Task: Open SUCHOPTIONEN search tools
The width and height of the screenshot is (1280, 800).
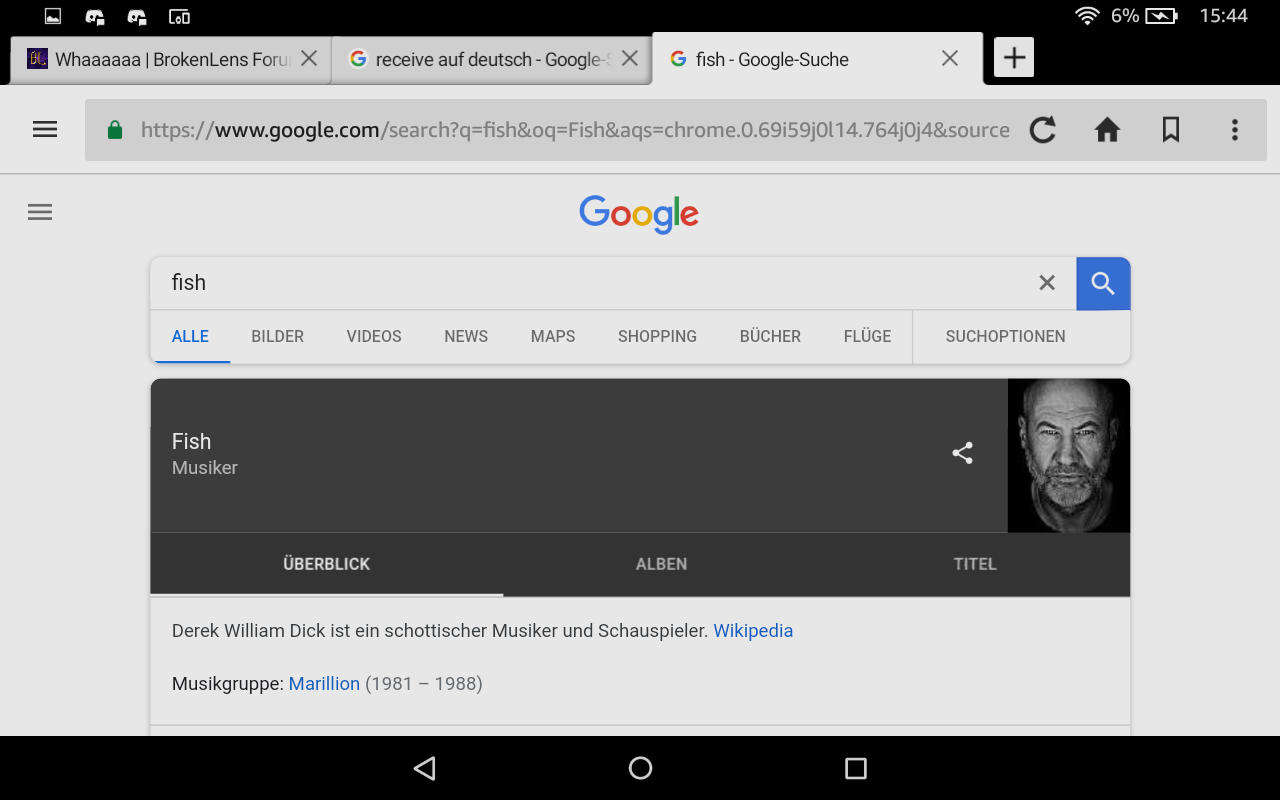Action: point(1005,336)
